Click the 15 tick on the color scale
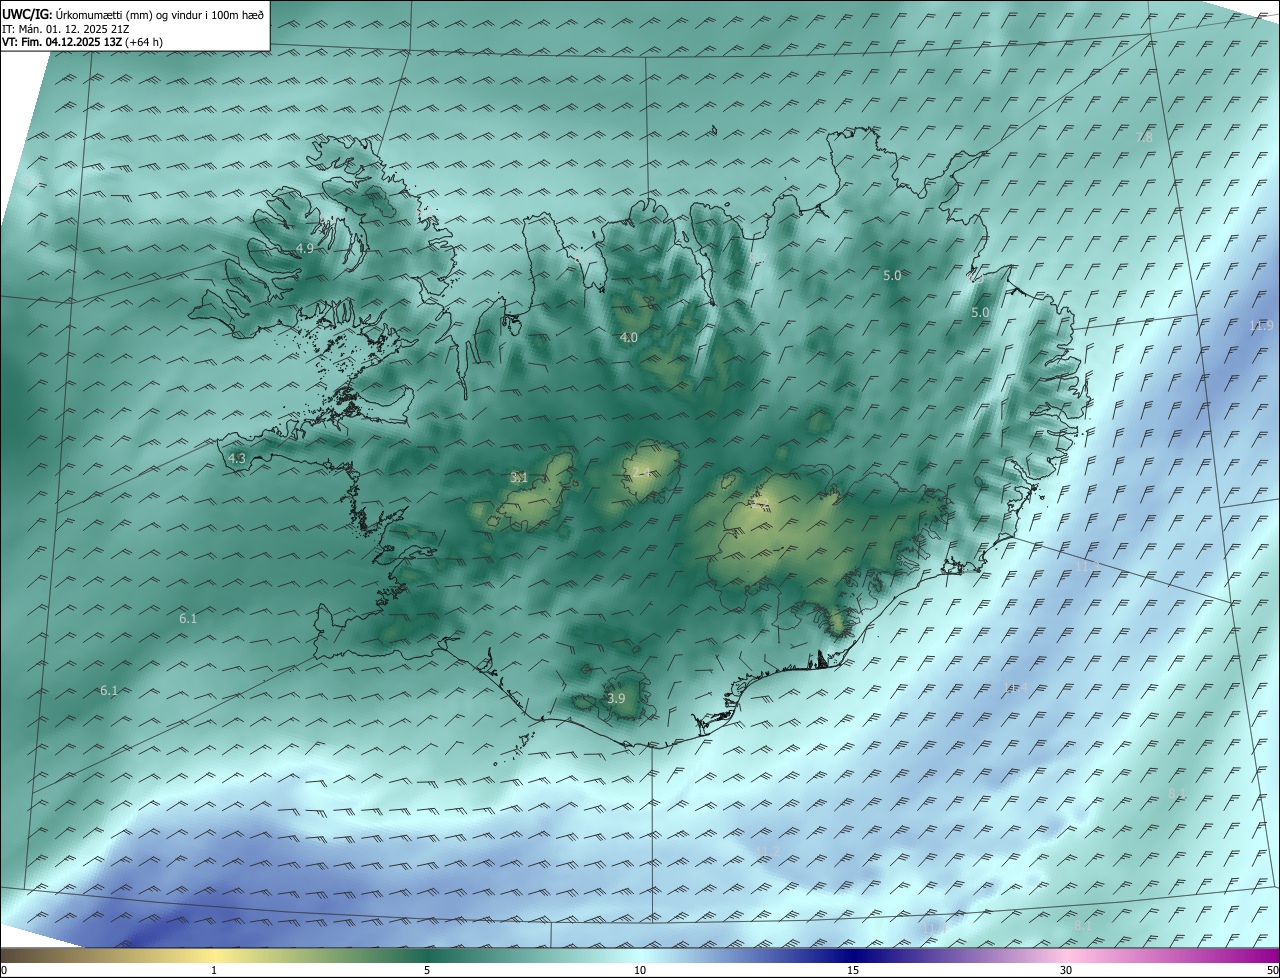 coord(853,970)
